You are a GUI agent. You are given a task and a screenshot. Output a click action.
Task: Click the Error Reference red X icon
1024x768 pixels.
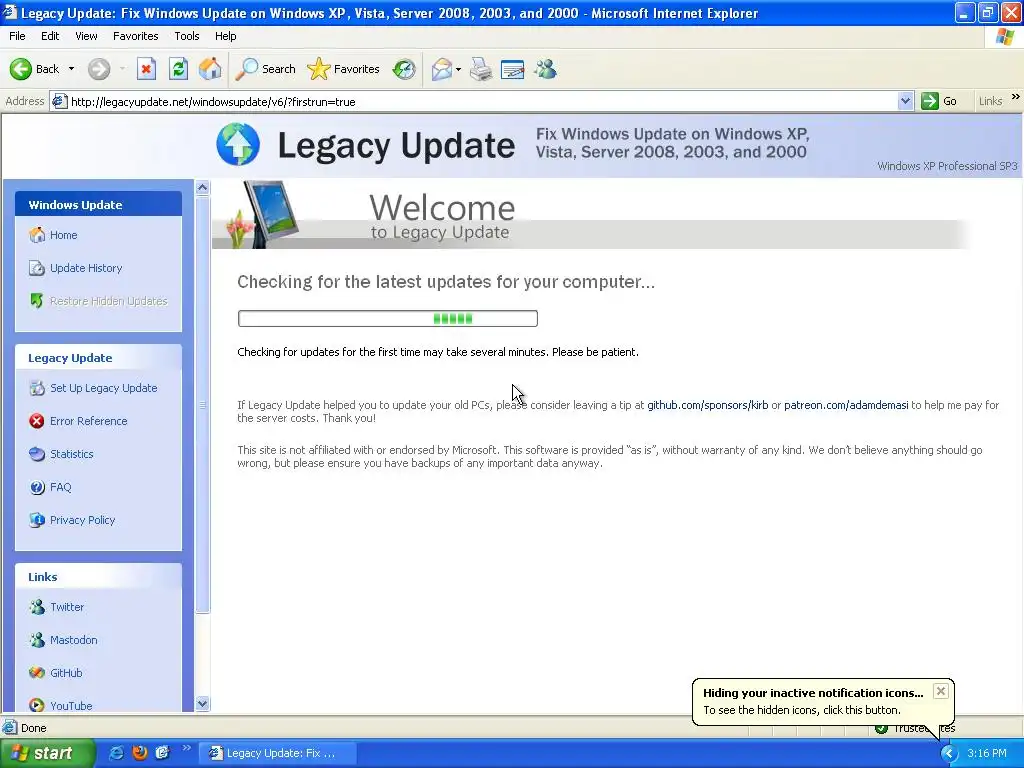point(37,421)
